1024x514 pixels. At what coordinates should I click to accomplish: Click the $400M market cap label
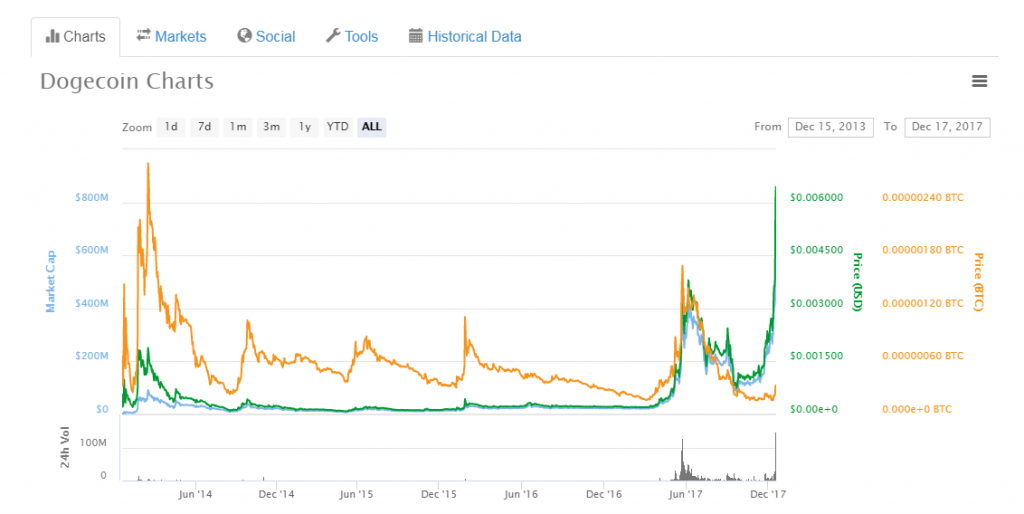(x=92, y=303)
